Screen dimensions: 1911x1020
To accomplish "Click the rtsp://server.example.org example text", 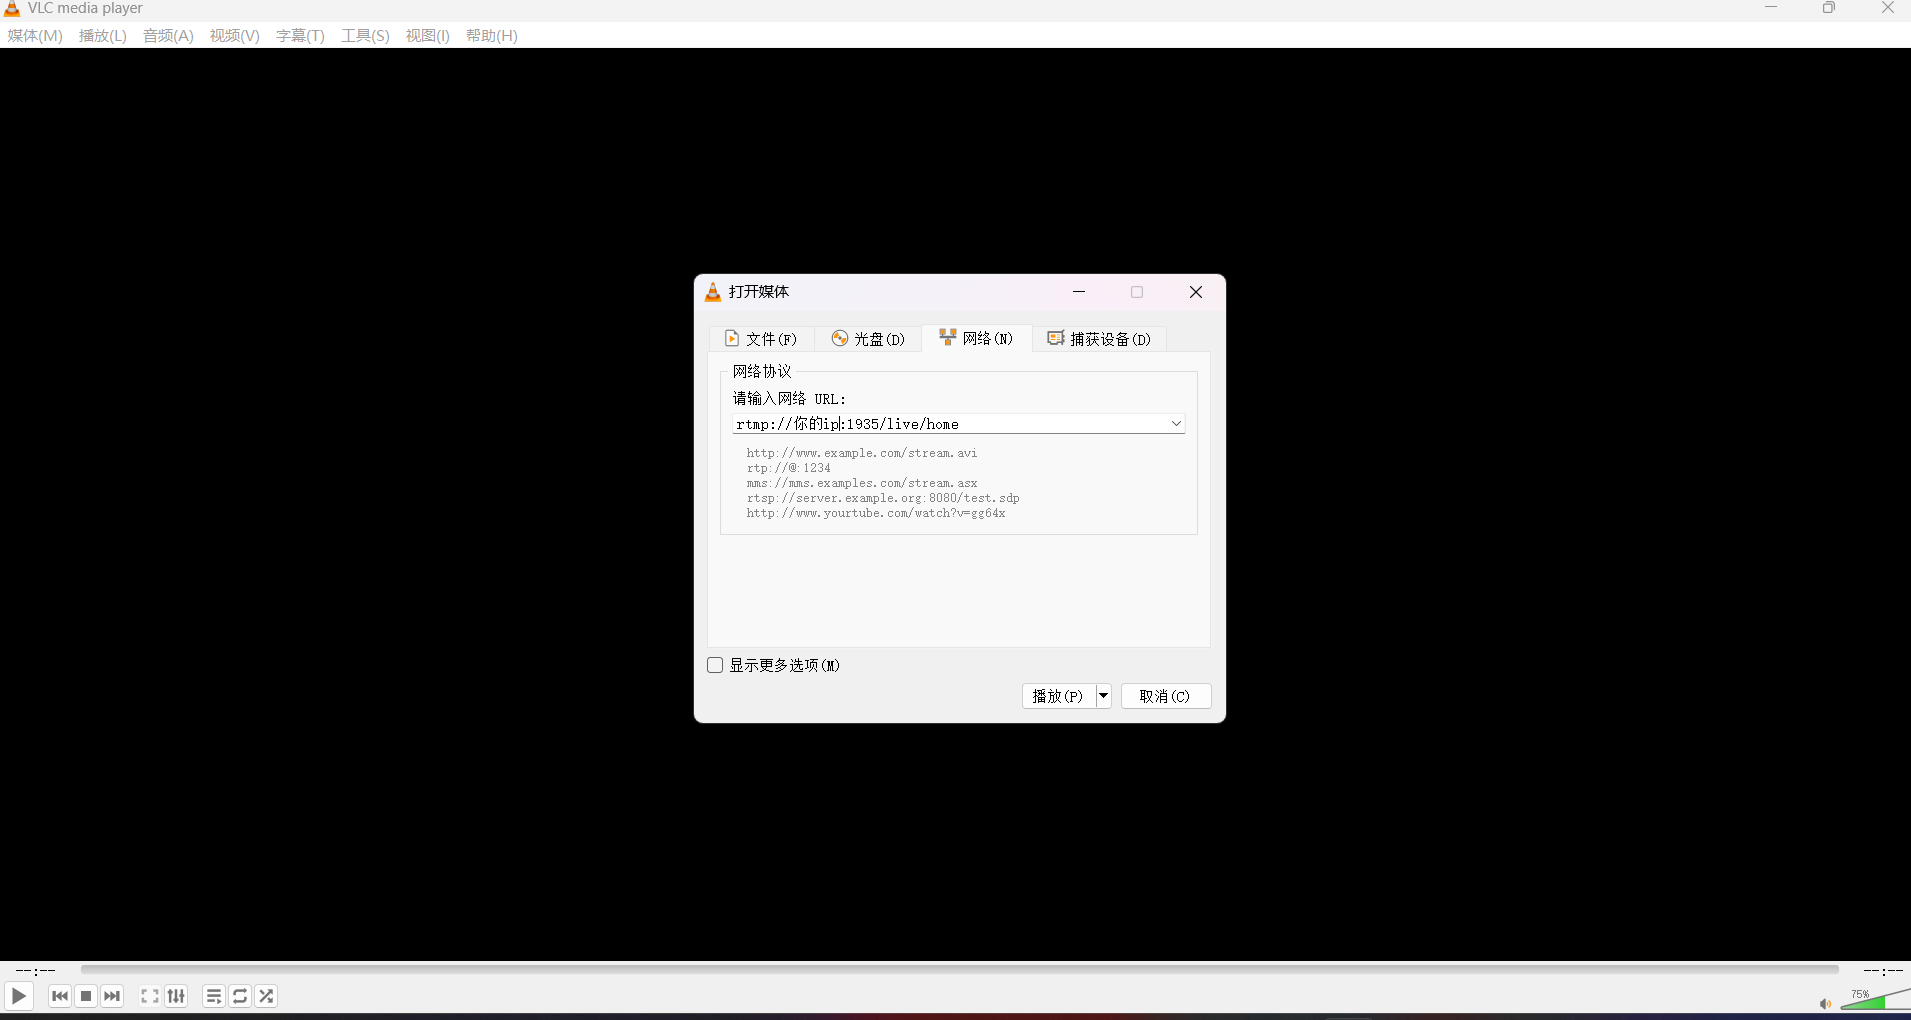I will tap(883, 498).
